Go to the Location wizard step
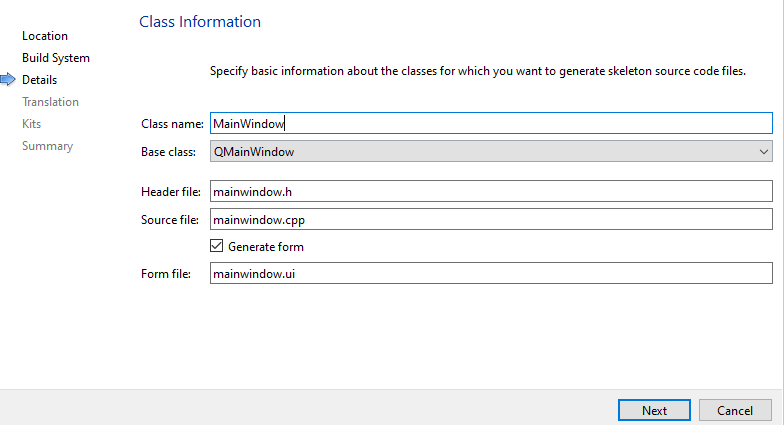Viewport: 784px width, 425px height. (x=45, y=36)
